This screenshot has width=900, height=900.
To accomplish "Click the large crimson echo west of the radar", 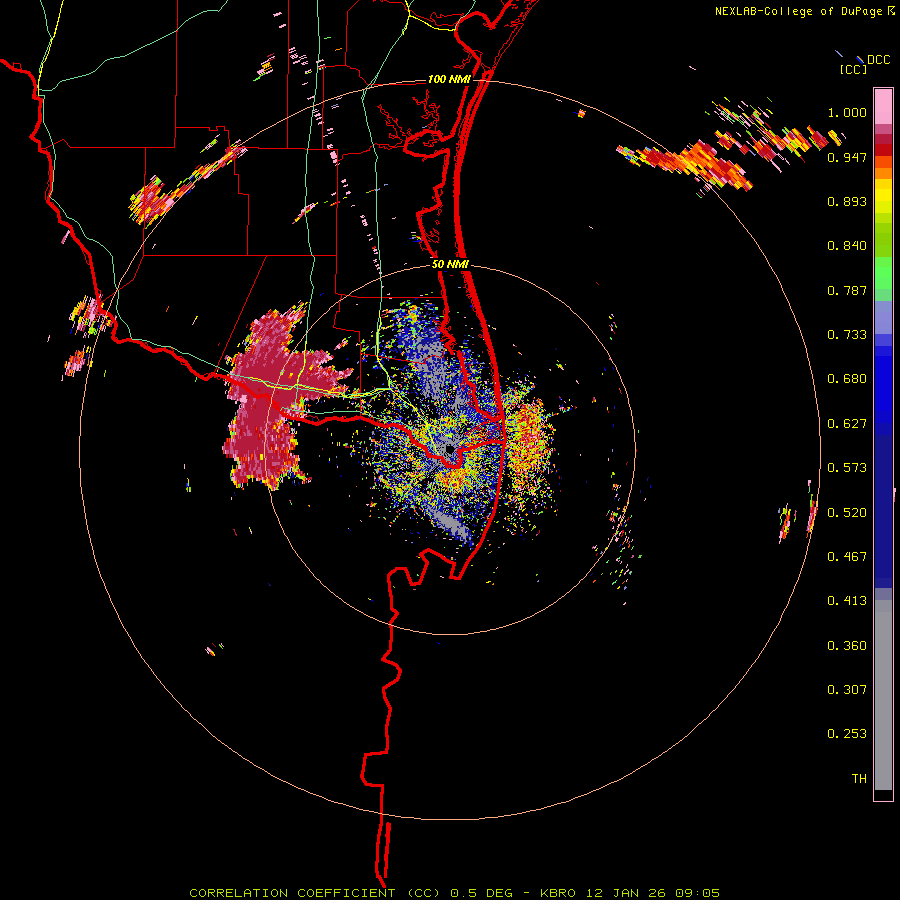I will click(x=270, y=396).
